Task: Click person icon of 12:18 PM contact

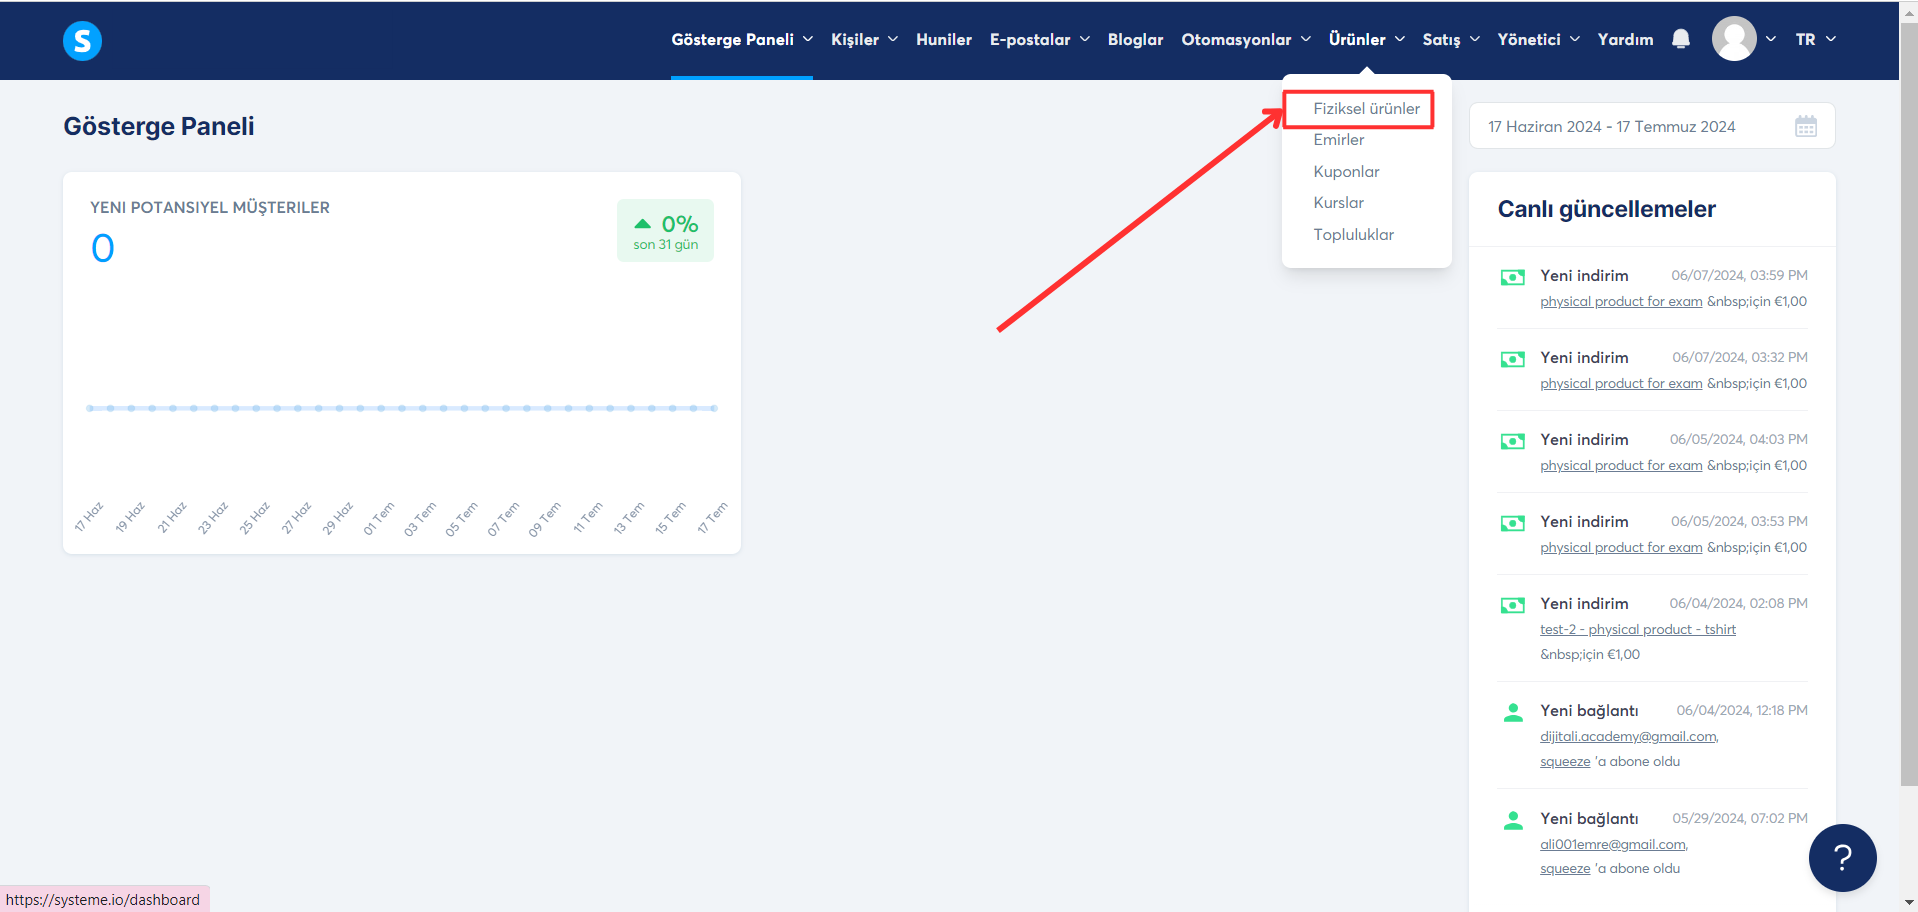Action: 1513,712
